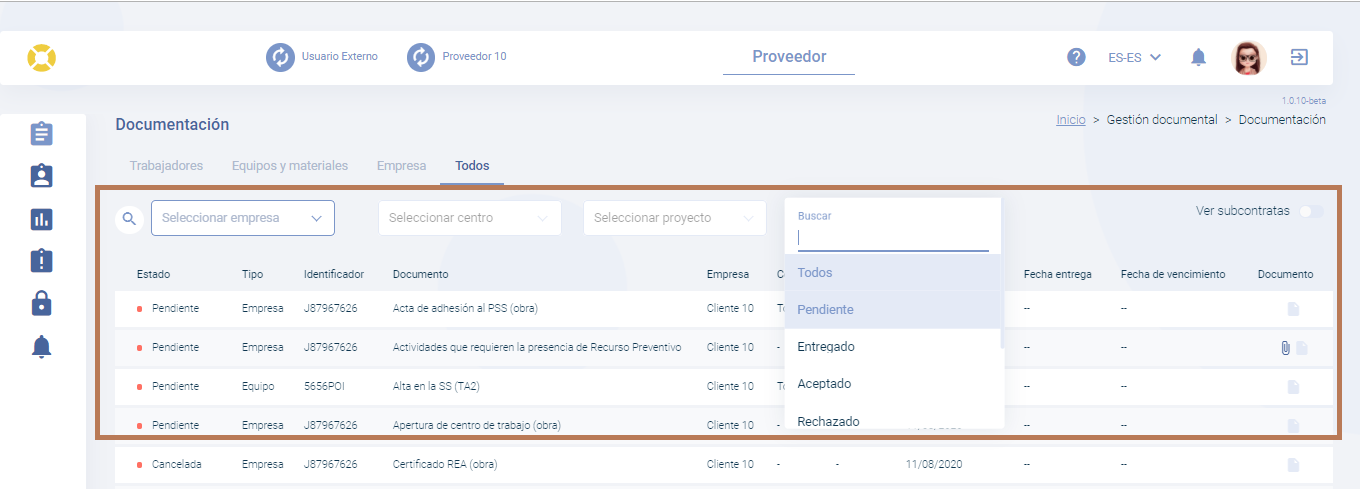Expand the Seleccionar empresa dropdown
The height and width of the screenshot is (489, 1360).
pyautogui.click(x=243, y=218)
